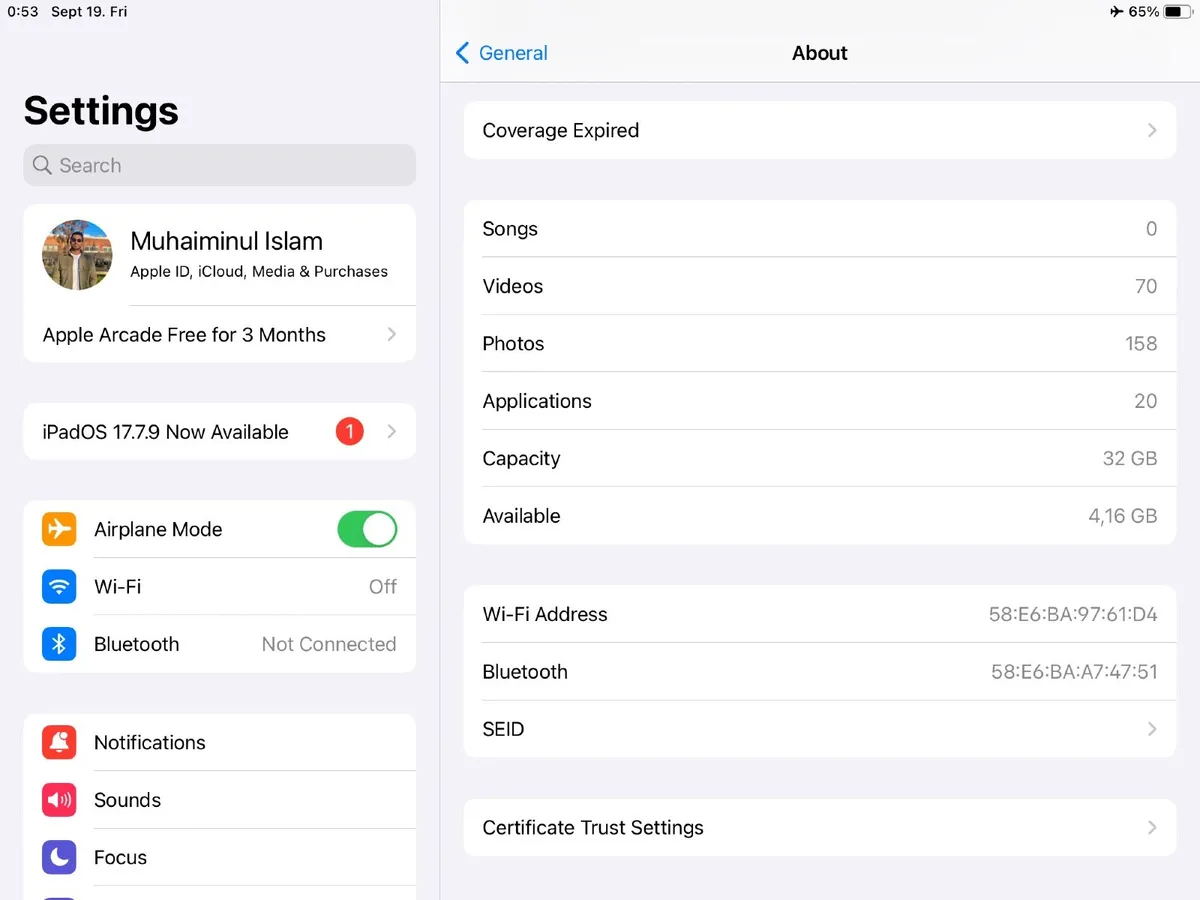Tap the Songs row
This screenshot has width=1200, height=900.
(820, 228)
